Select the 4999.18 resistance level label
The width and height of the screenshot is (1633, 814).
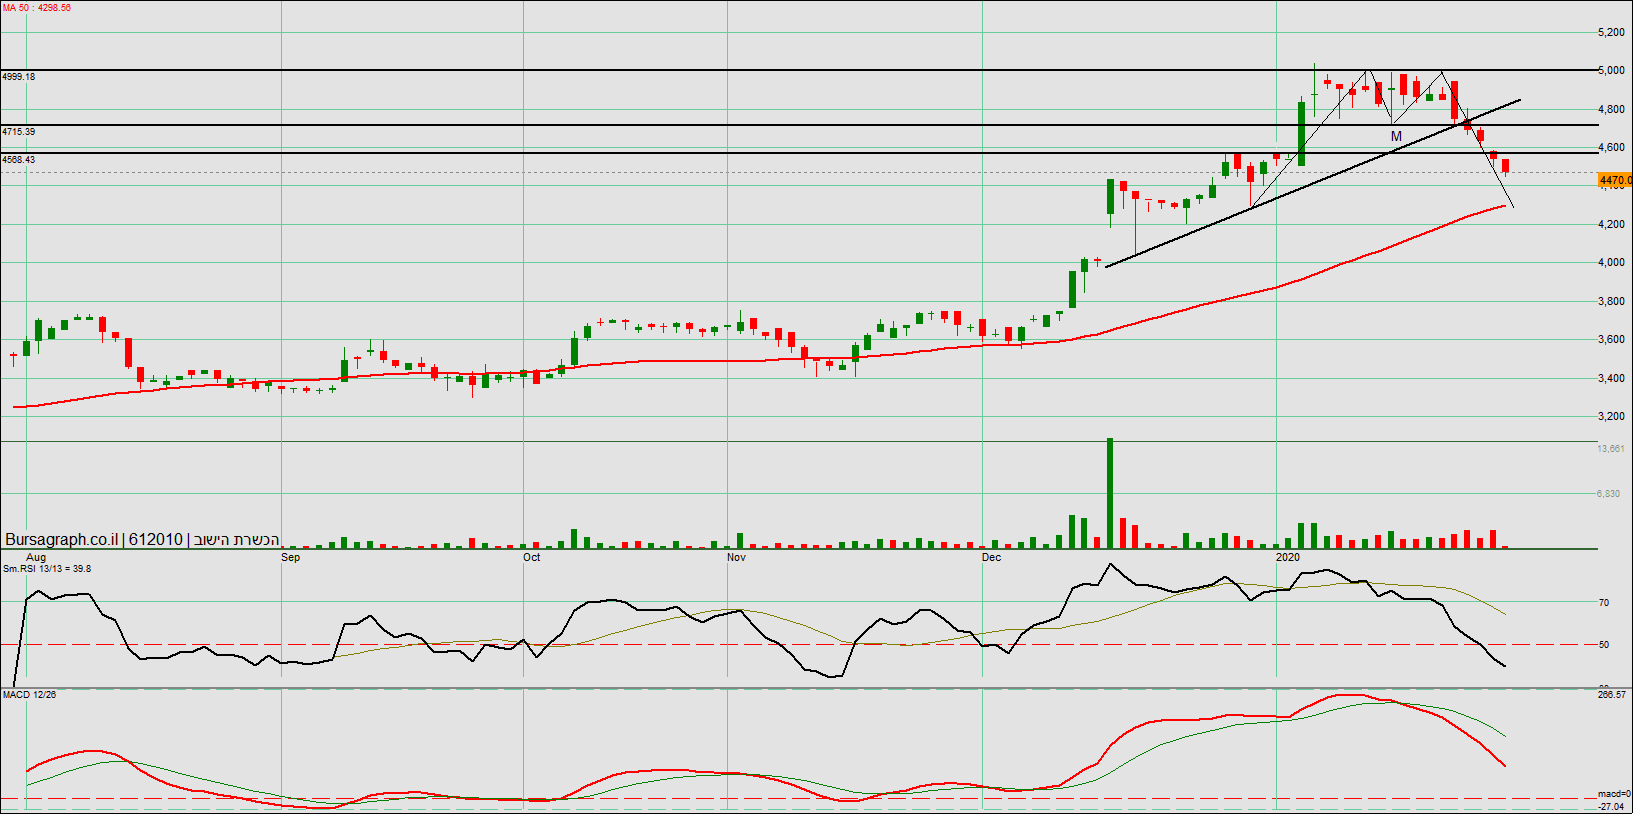[x=19, y=77]
